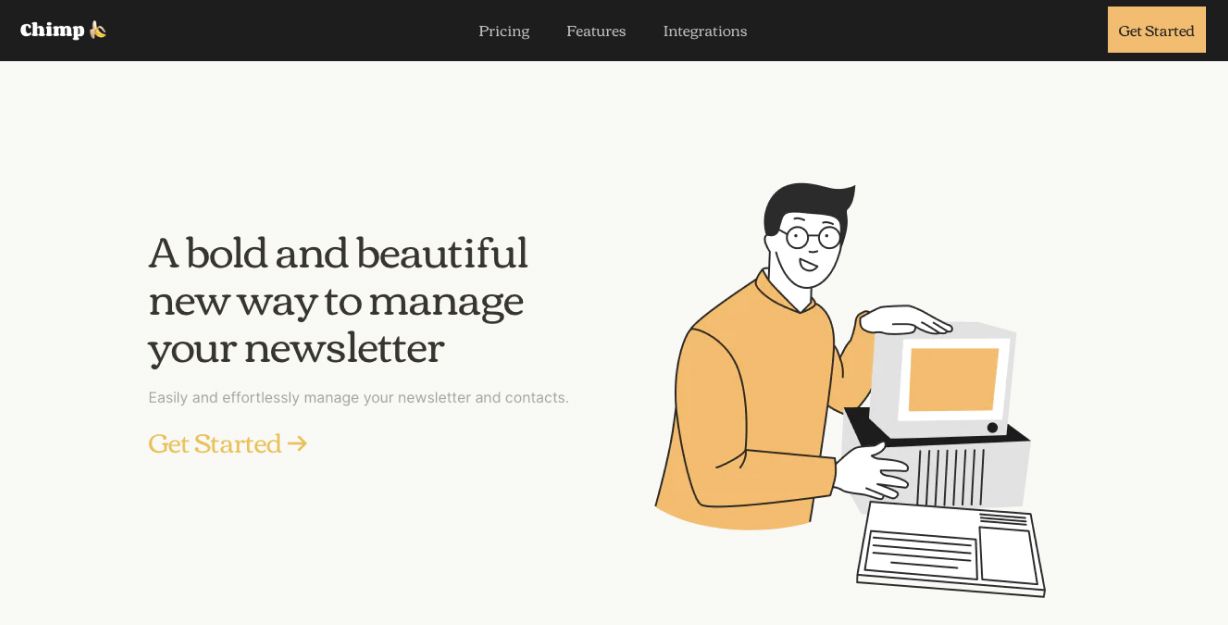Click the hand holding the computer base
Image resolution: width=1228 pixels, height=625 pixels.
tap(872, 470)
